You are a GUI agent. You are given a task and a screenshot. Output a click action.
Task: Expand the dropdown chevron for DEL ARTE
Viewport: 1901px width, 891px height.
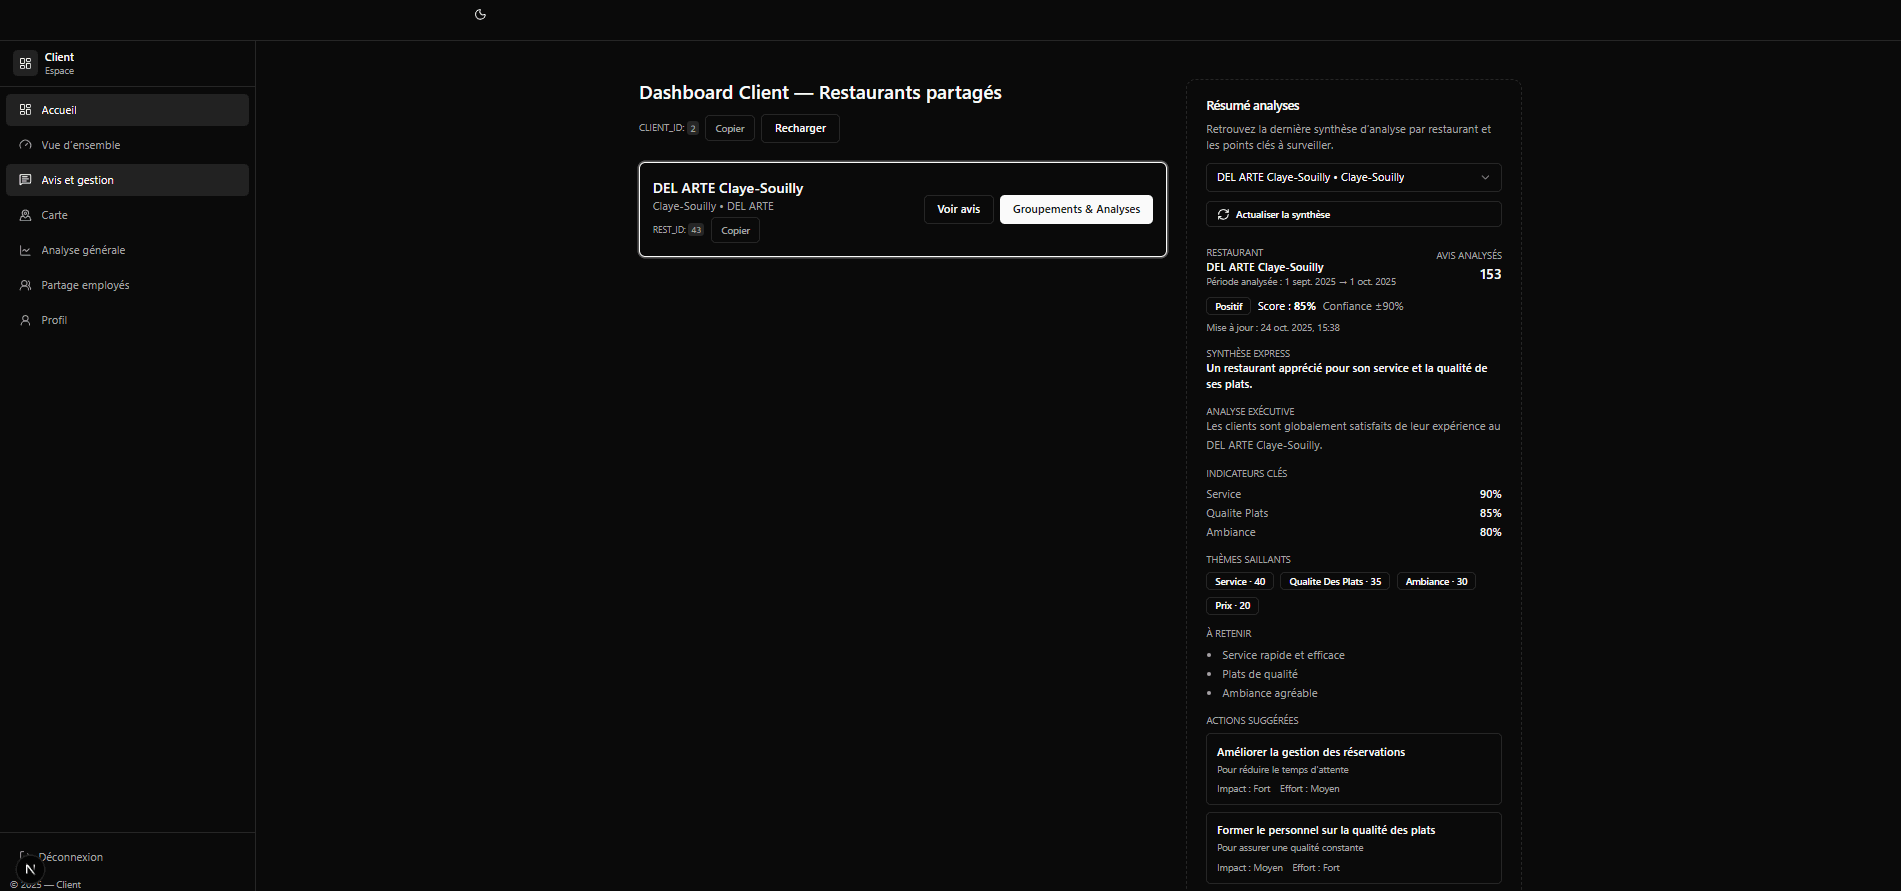coord(1485,177)
